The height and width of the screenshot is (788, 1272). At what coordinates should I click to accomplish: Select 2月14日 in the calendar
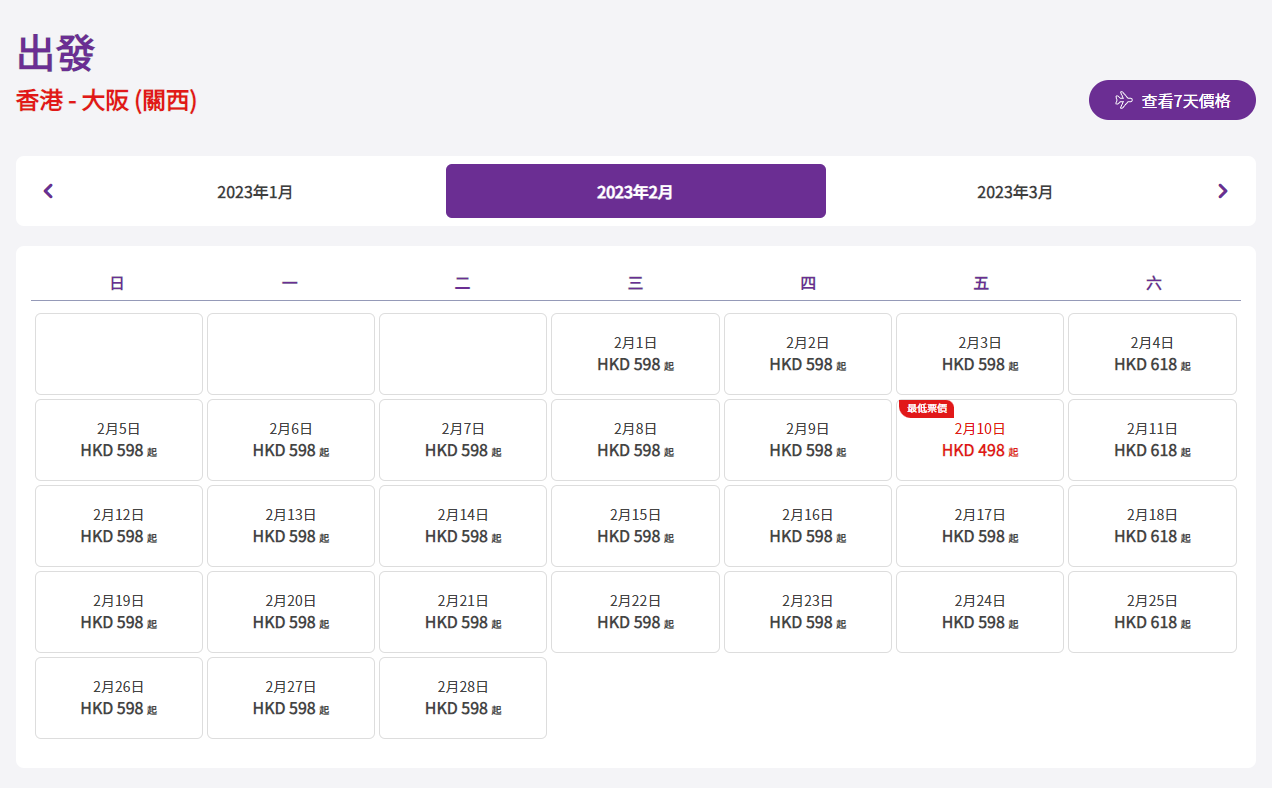[x=463, y=526]
